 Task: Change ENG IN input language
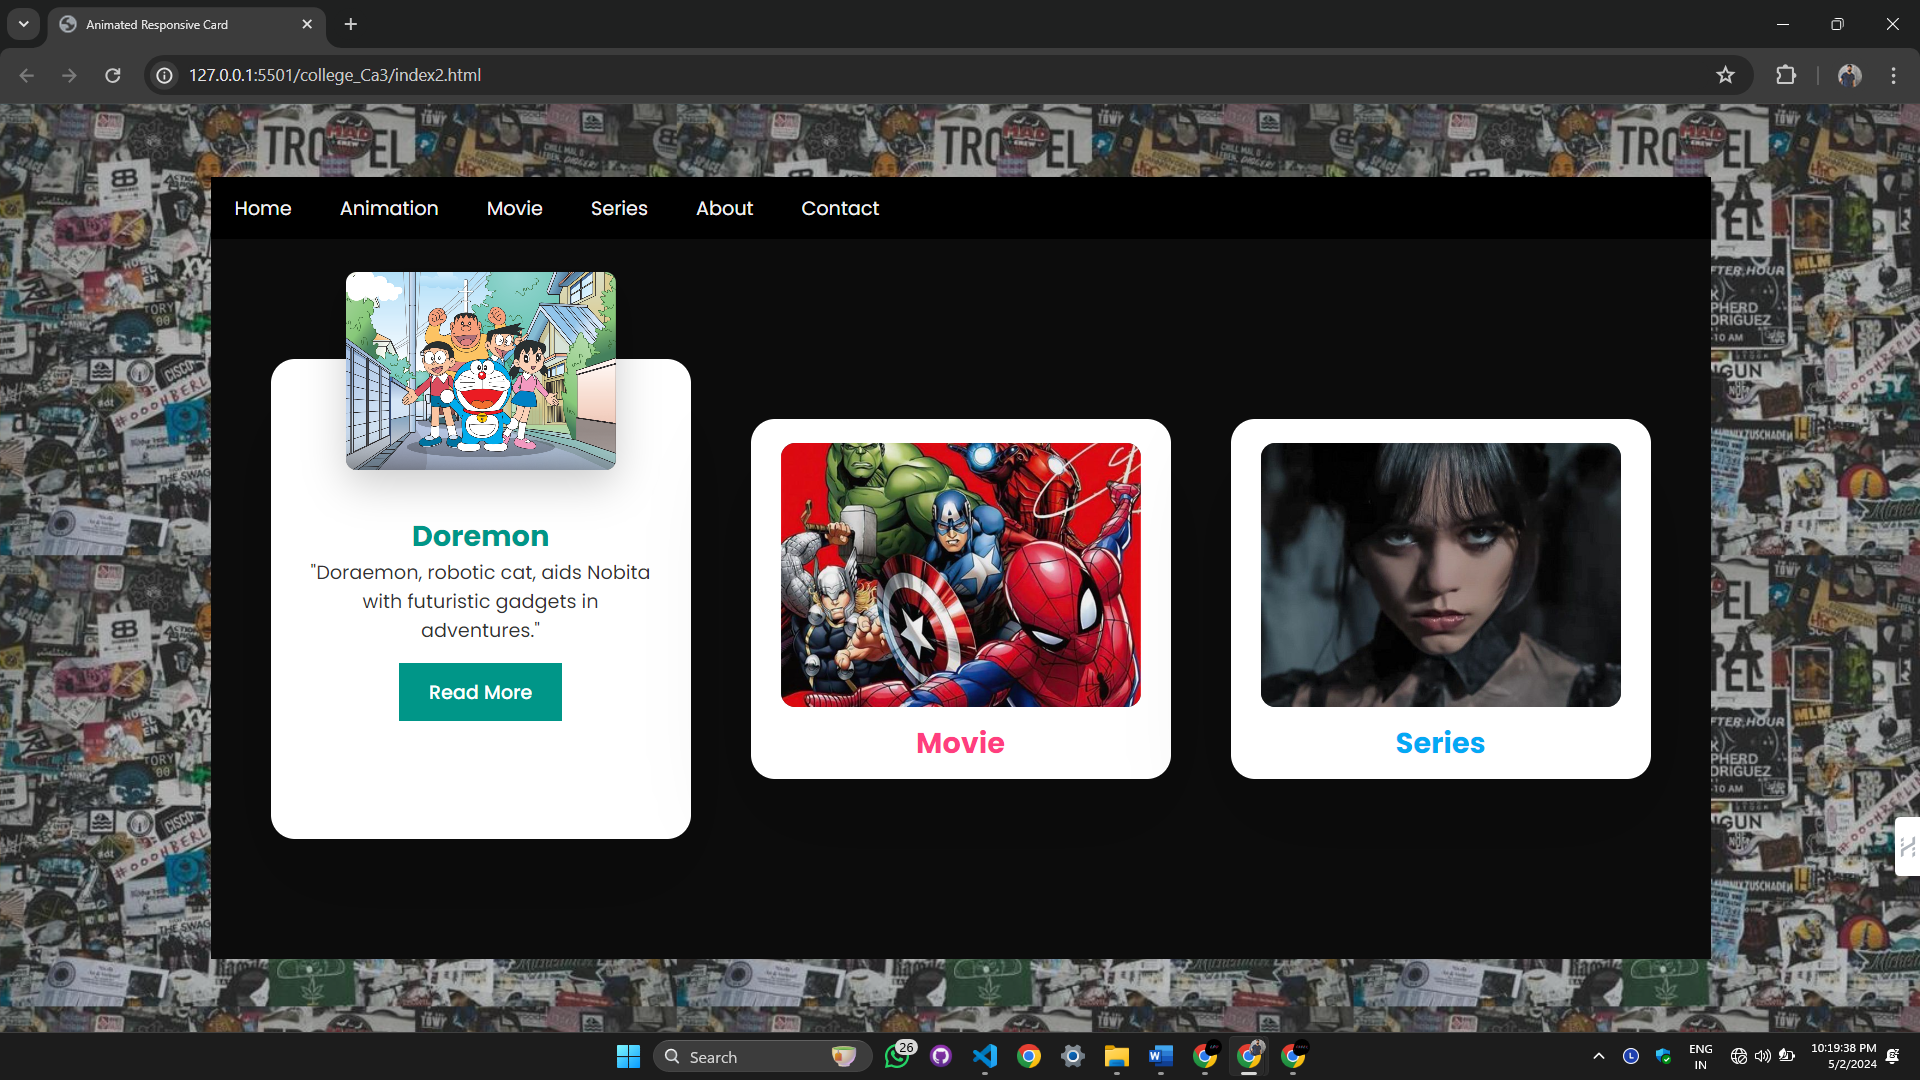click(x=1701, y=1056)
